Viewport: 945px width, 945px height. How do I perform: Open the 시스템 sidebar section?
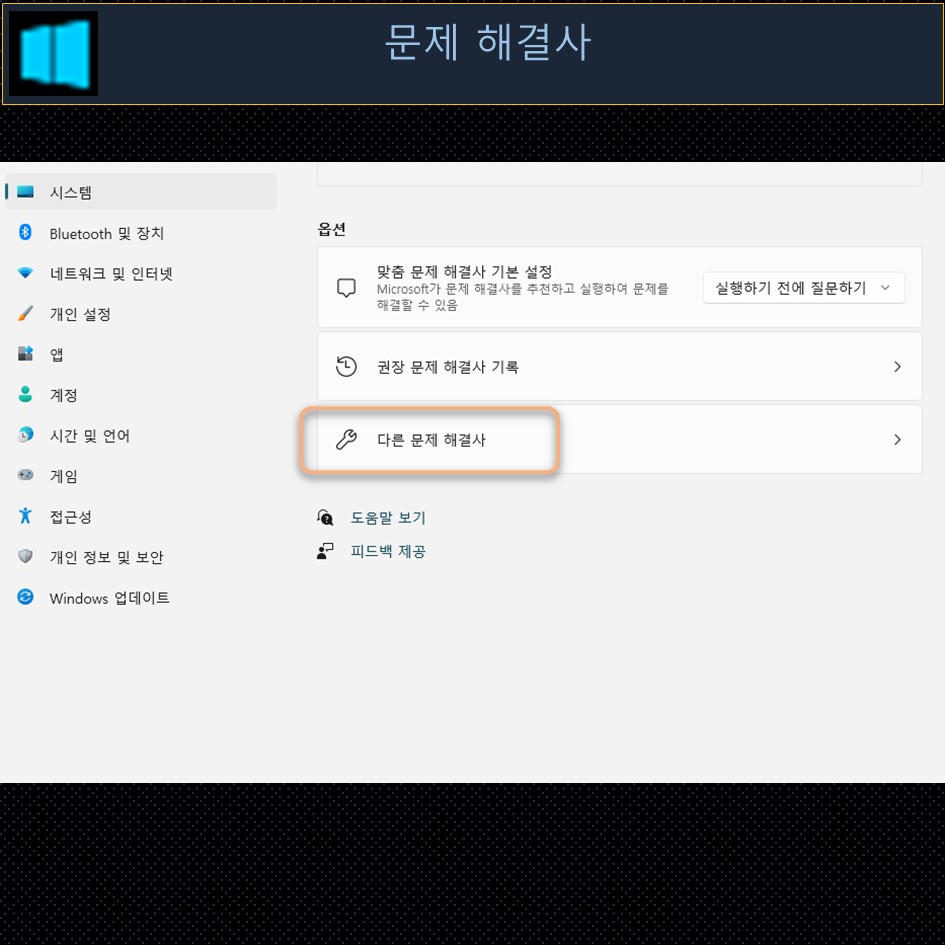click(140, 192)
